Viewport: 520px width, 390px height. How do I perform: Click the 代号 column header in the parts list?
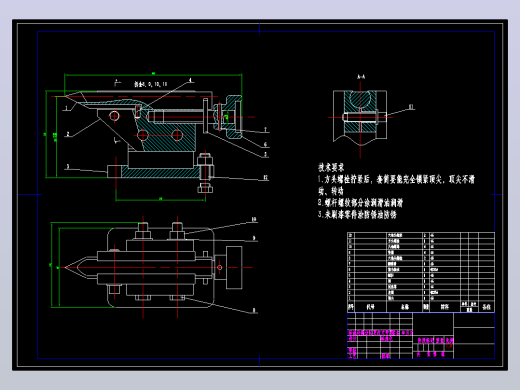point(370,307)
